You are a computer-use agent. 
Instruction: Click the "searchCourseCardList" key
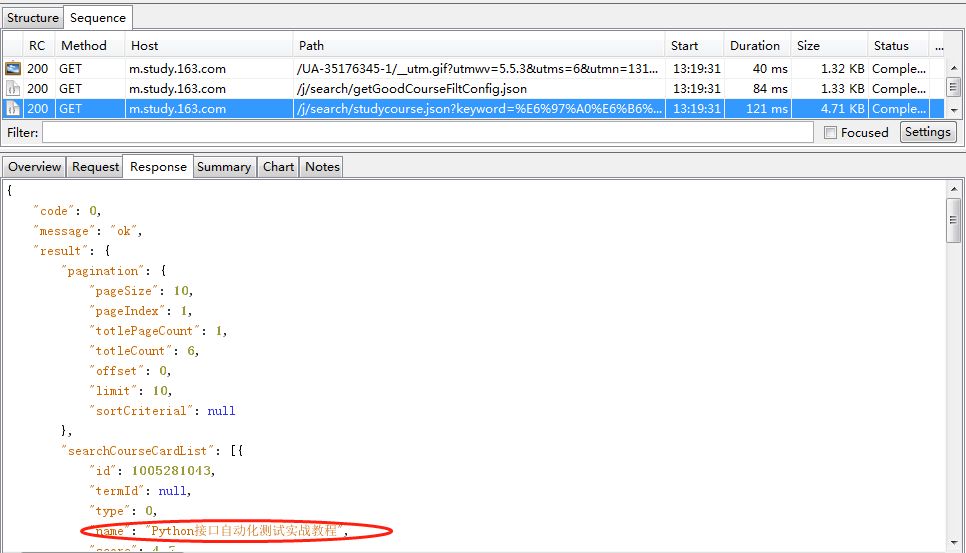pyautogui.click(x=137, y=451)
